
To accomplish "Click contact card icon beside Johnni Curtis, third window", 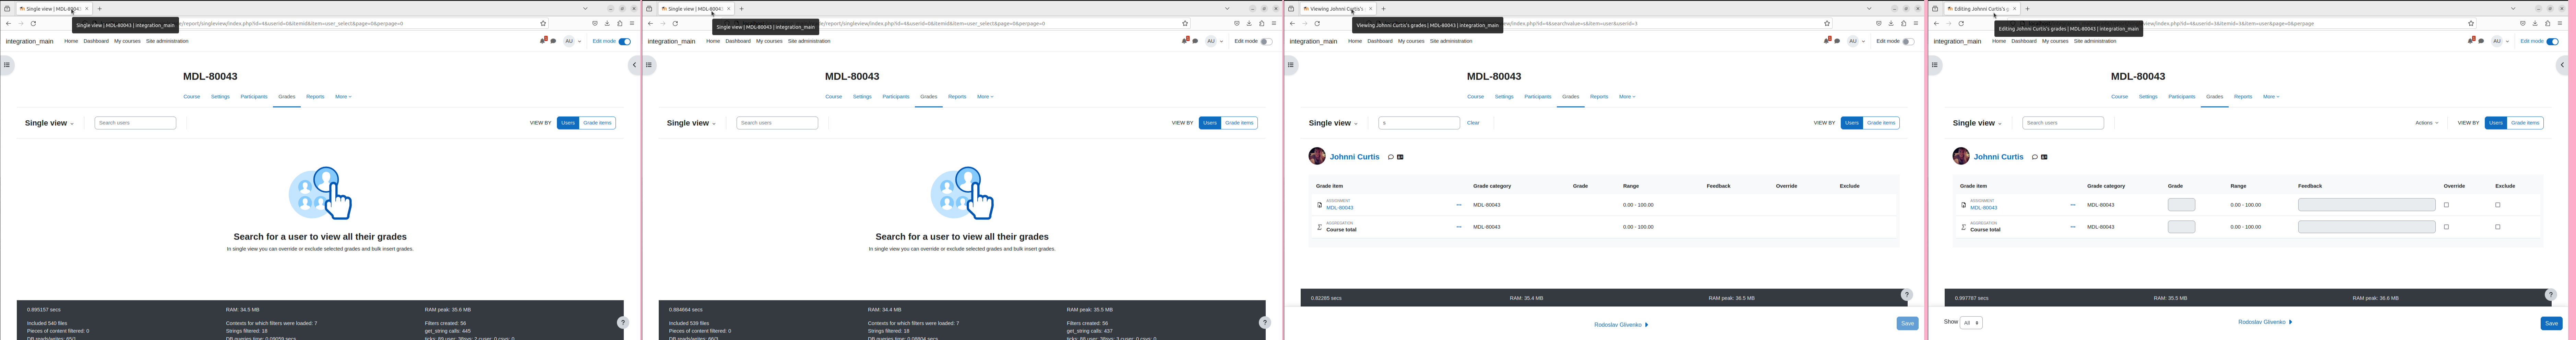I will point(1400,157).
